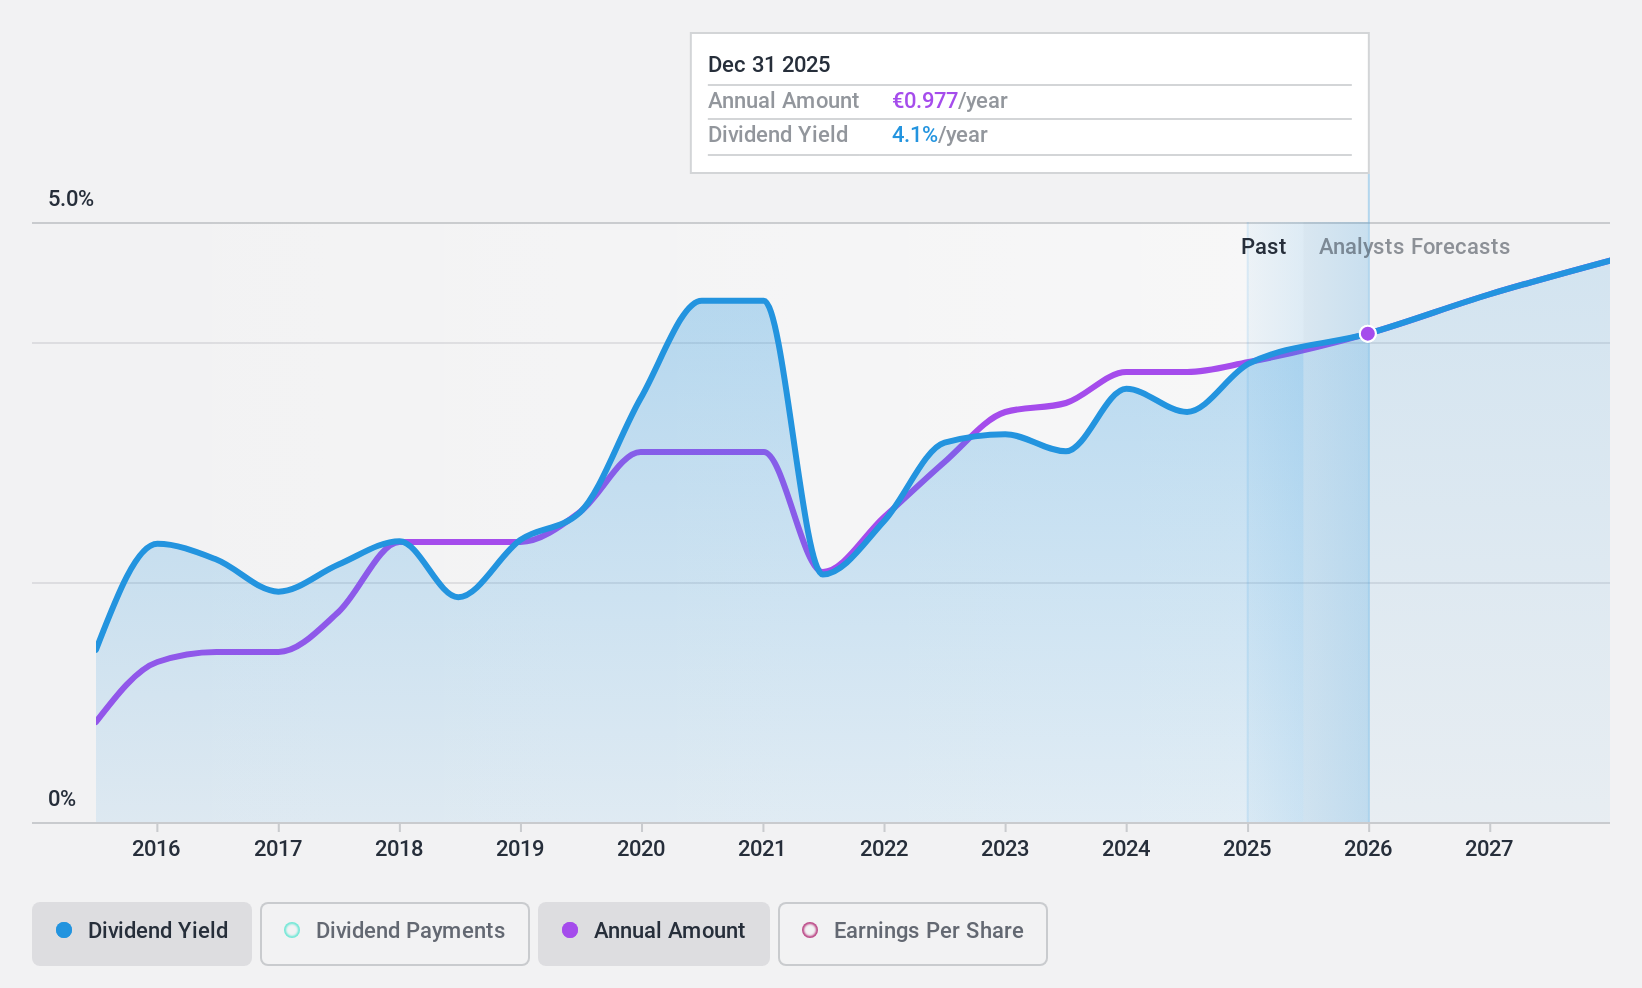The image size is (1642, 988).
Task: Click the 5.0% y-axis label
Action: click(x=71, y=199)
